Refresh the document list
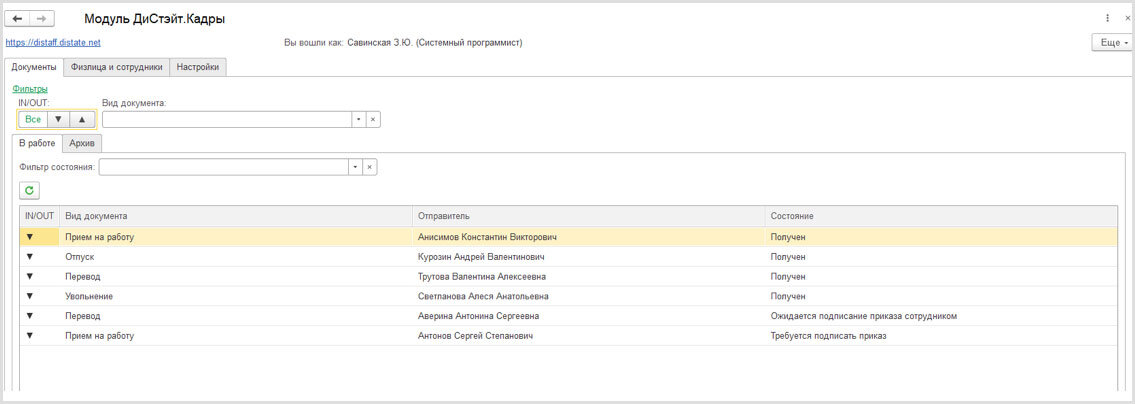1135x404 pixels. (29, 190)
